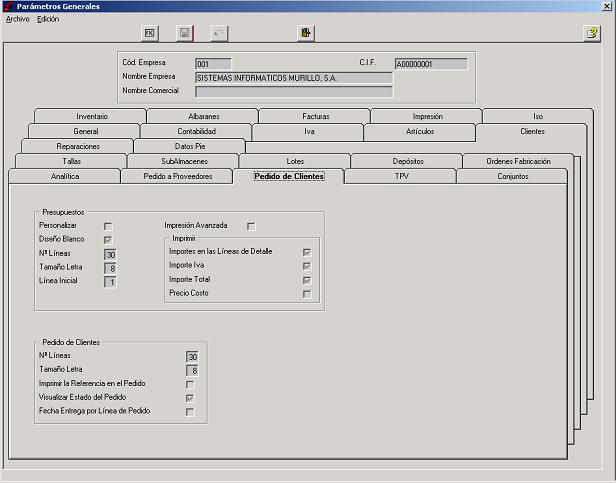The height and width of the screenshot is (483, 616).
Task: Click Pedido de Clientes Nº Líneas field
Action: pos(192,356)
